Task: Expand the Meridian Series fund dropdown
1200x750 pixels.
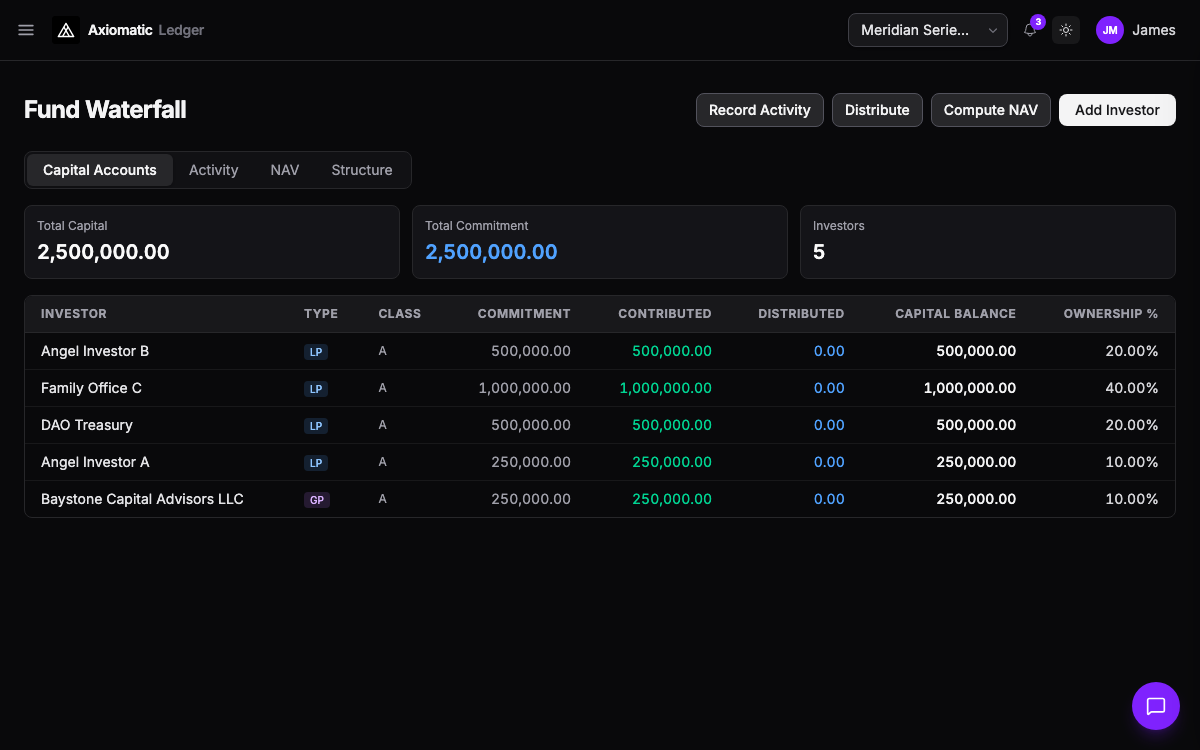Action: [x=928, y=30]
